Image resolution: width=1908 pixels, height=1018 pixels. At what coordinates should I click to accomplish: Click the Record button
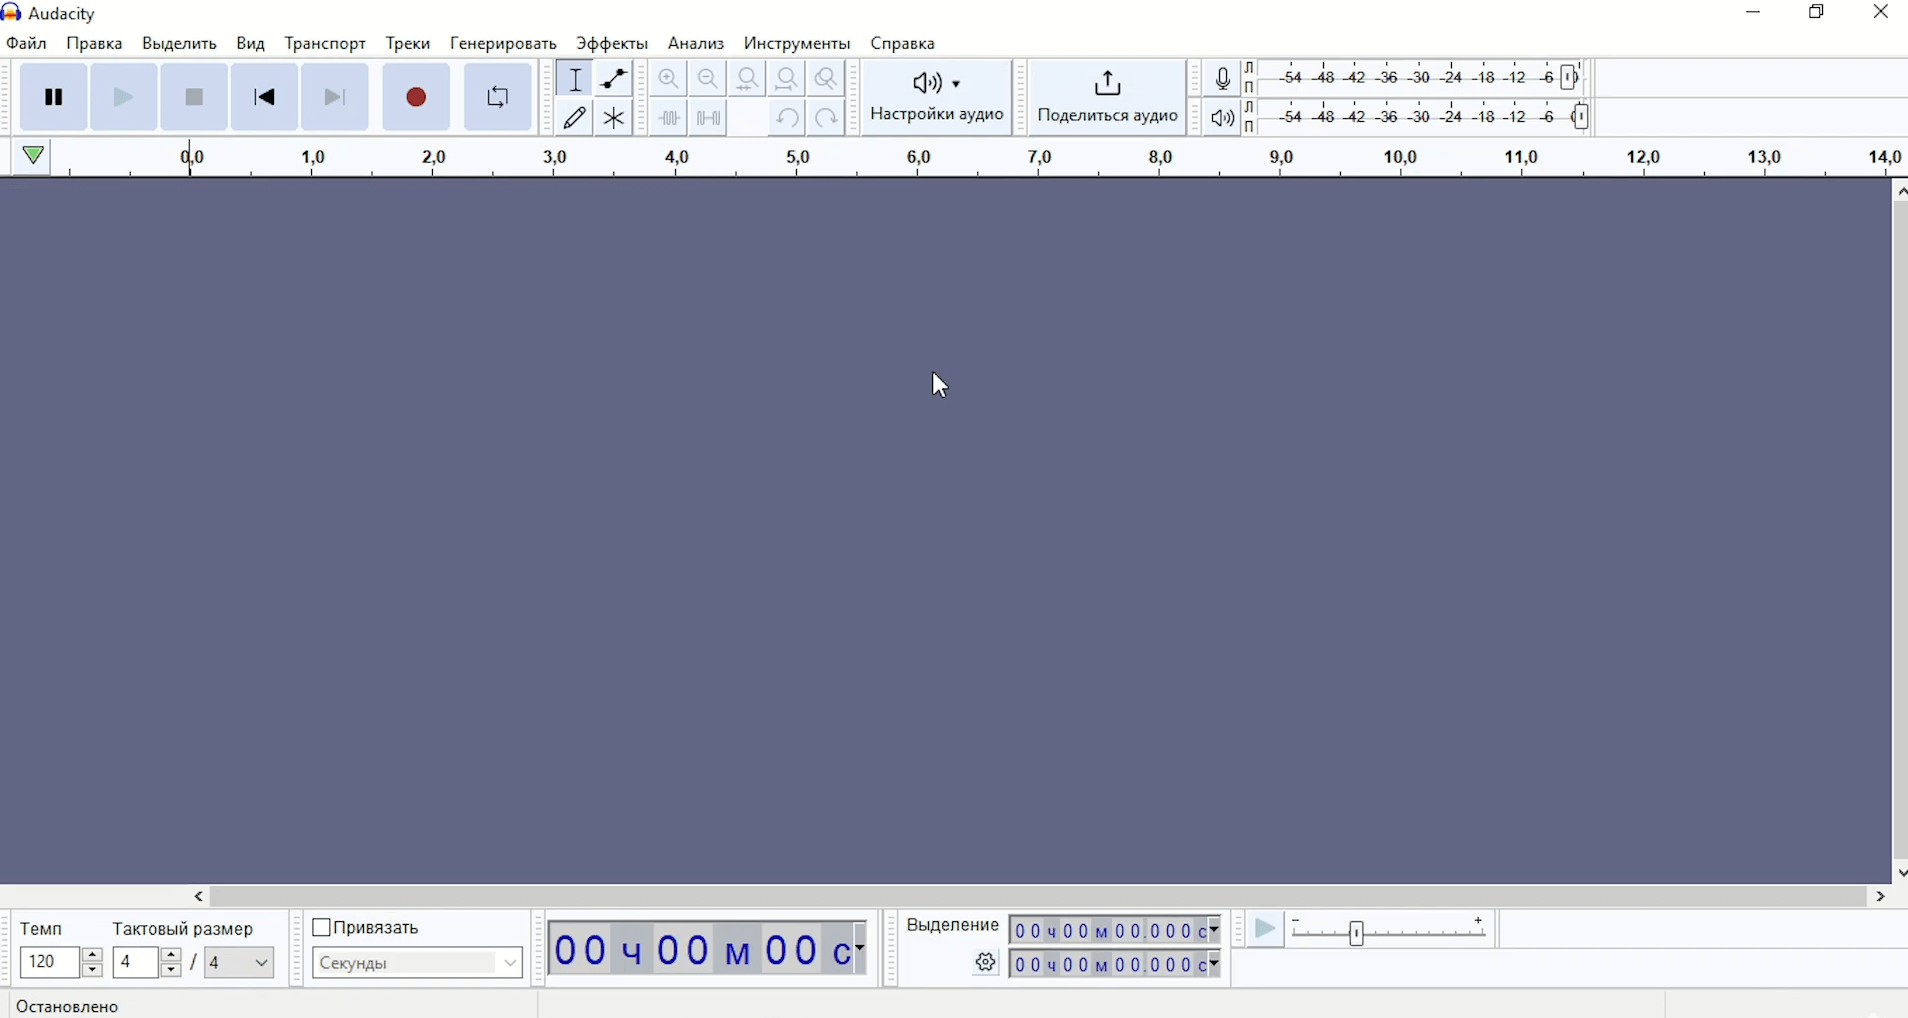416,98
